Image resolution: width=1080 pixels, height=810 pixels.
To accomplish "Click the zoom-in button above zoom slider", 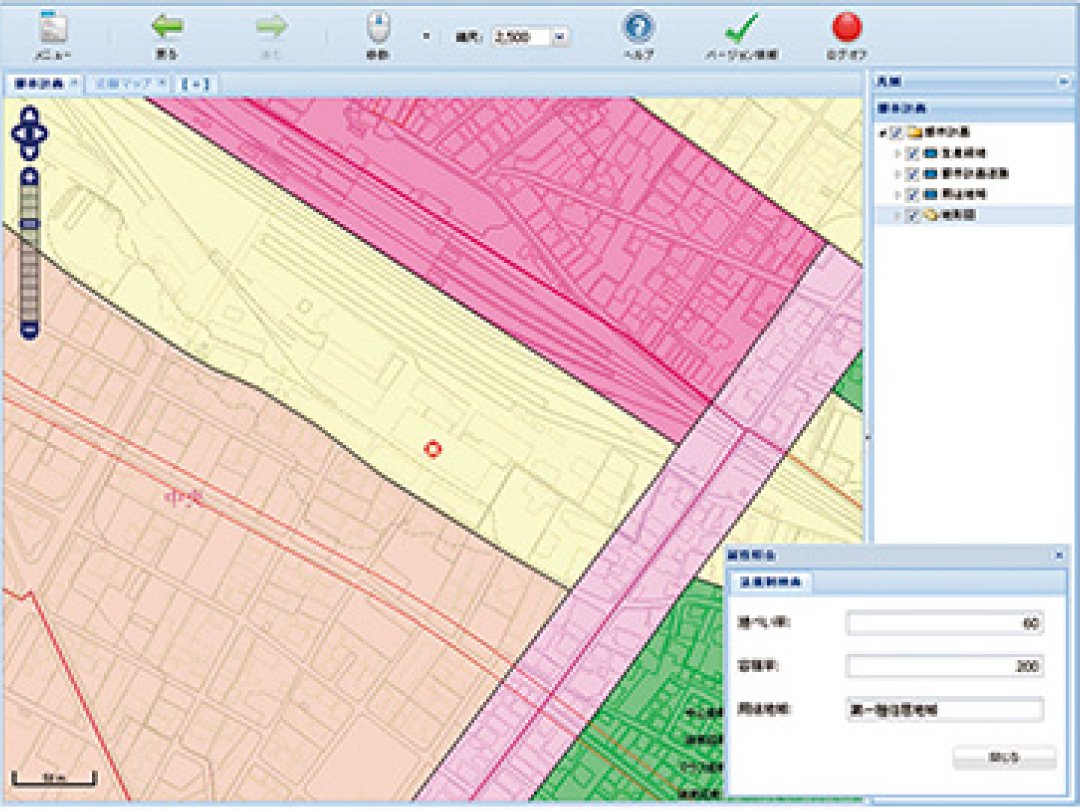I will pos(30,177).
